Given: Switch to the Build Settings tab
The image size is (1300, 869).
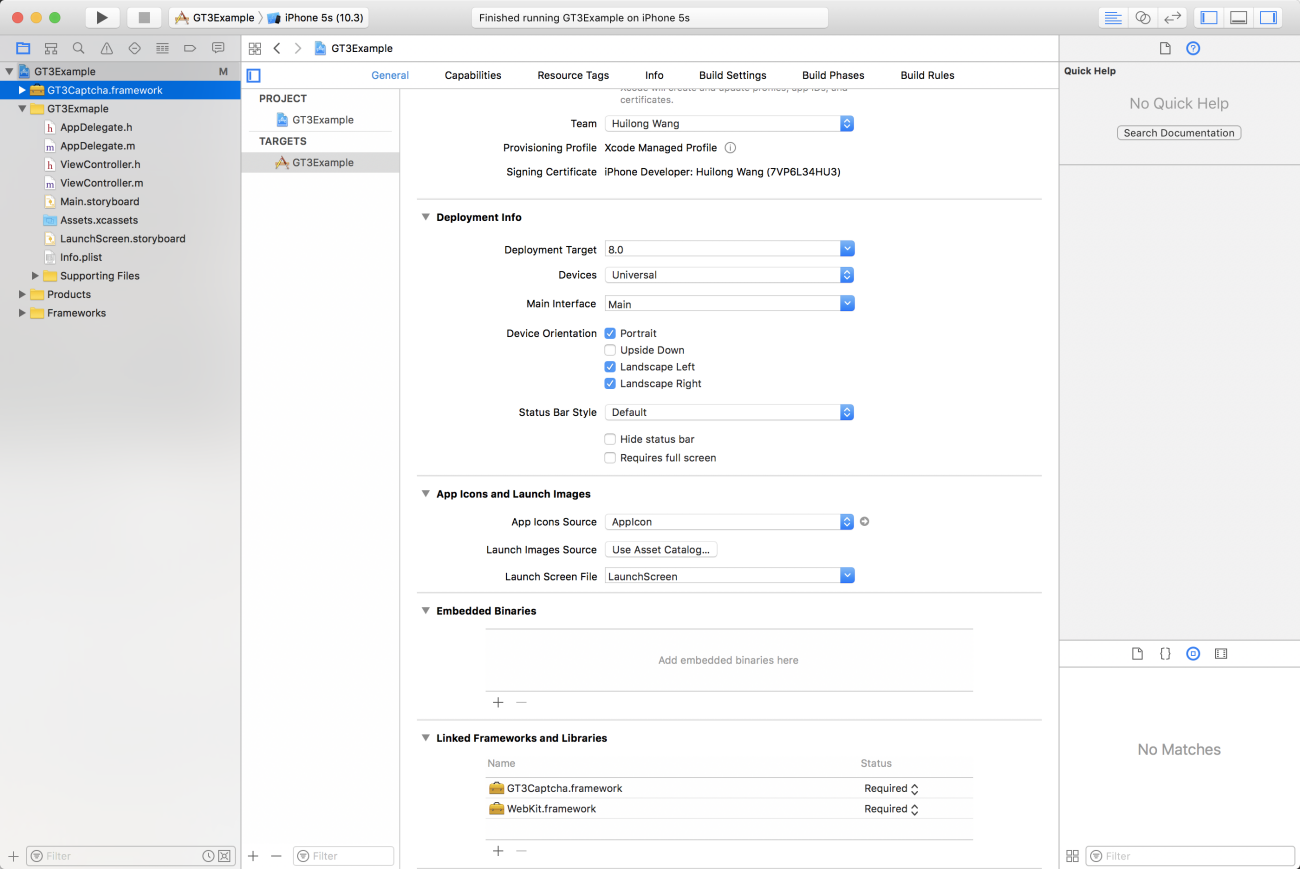Looking at the screenshot, I should (733, 74).
